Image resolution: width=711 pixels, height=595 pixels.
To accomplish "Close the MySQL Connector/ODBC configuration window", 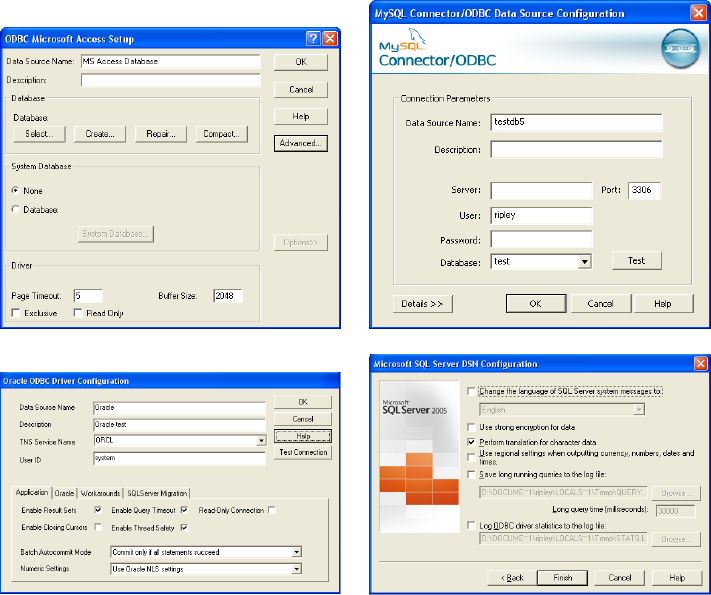I will pyautogui.click(x=698, y=13).
